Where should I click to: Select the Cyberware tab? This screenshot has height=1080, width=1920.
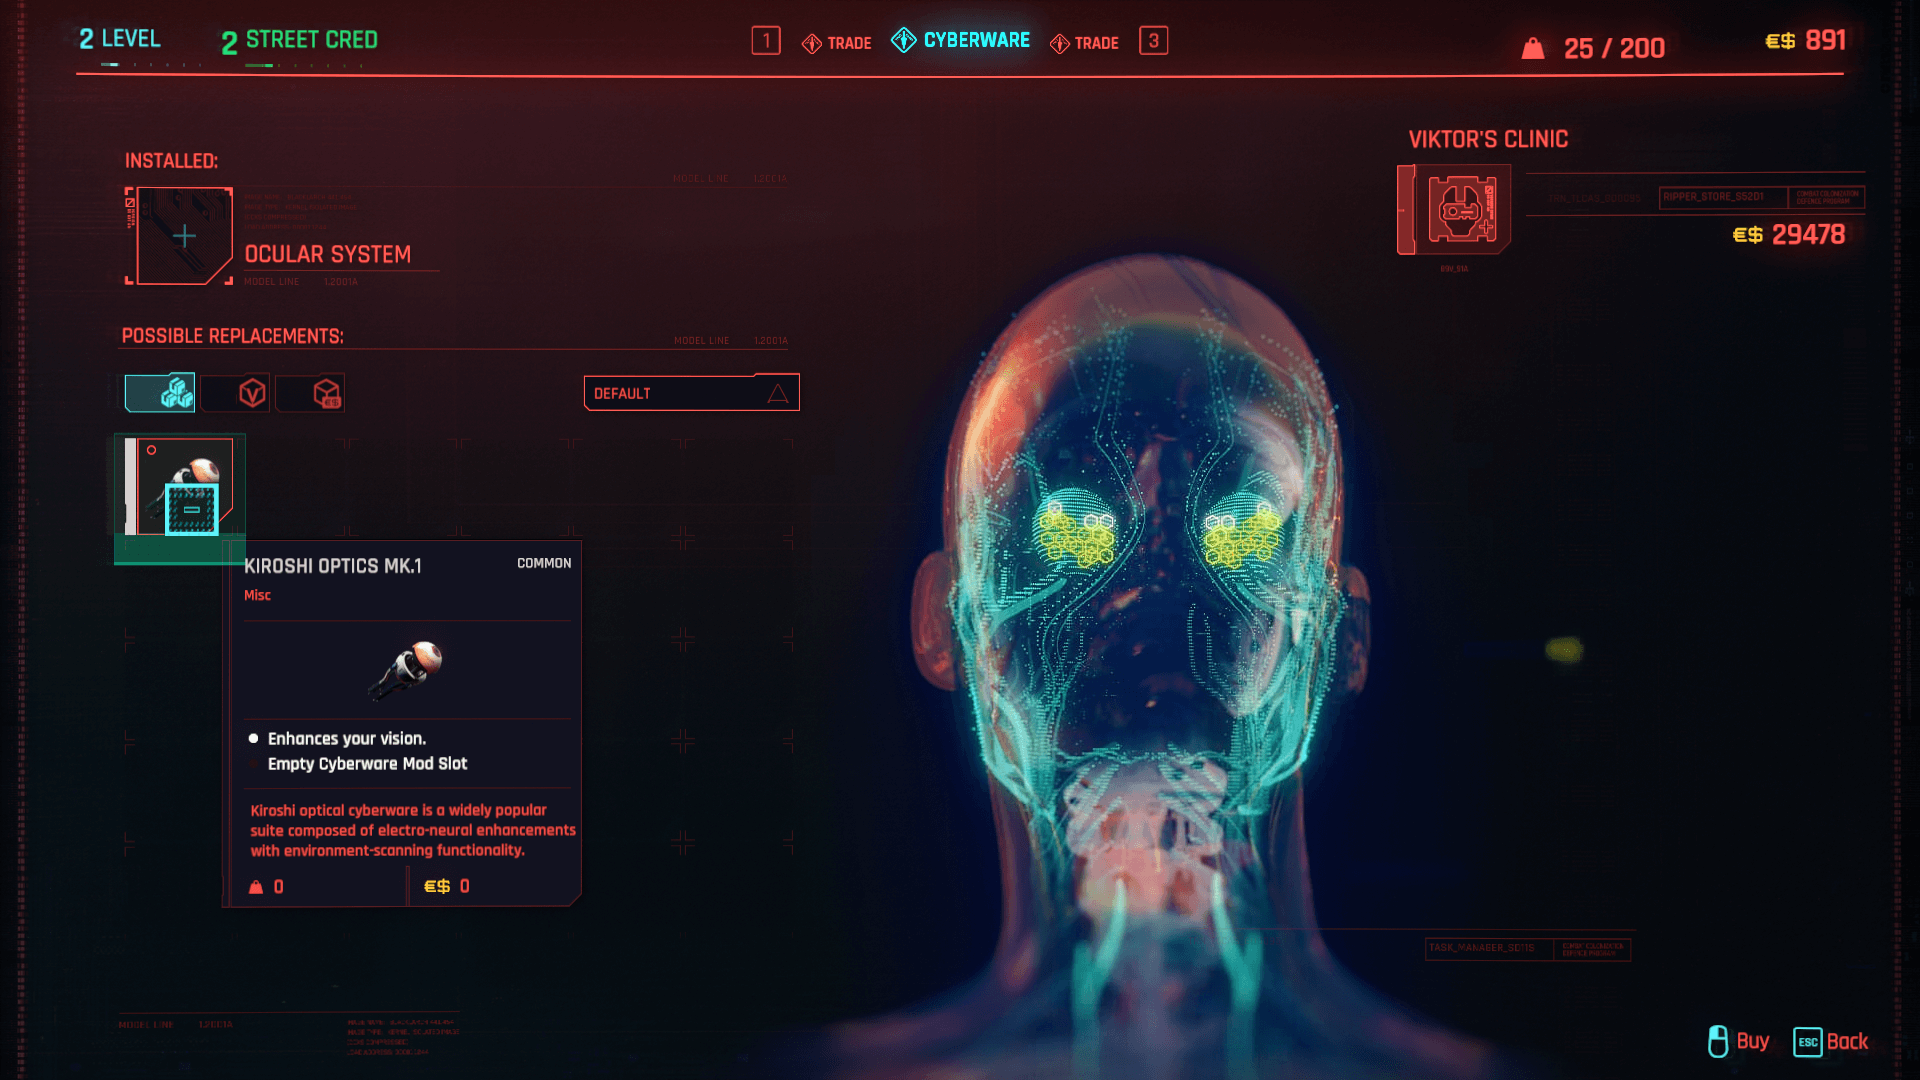(x=960, y=40)
